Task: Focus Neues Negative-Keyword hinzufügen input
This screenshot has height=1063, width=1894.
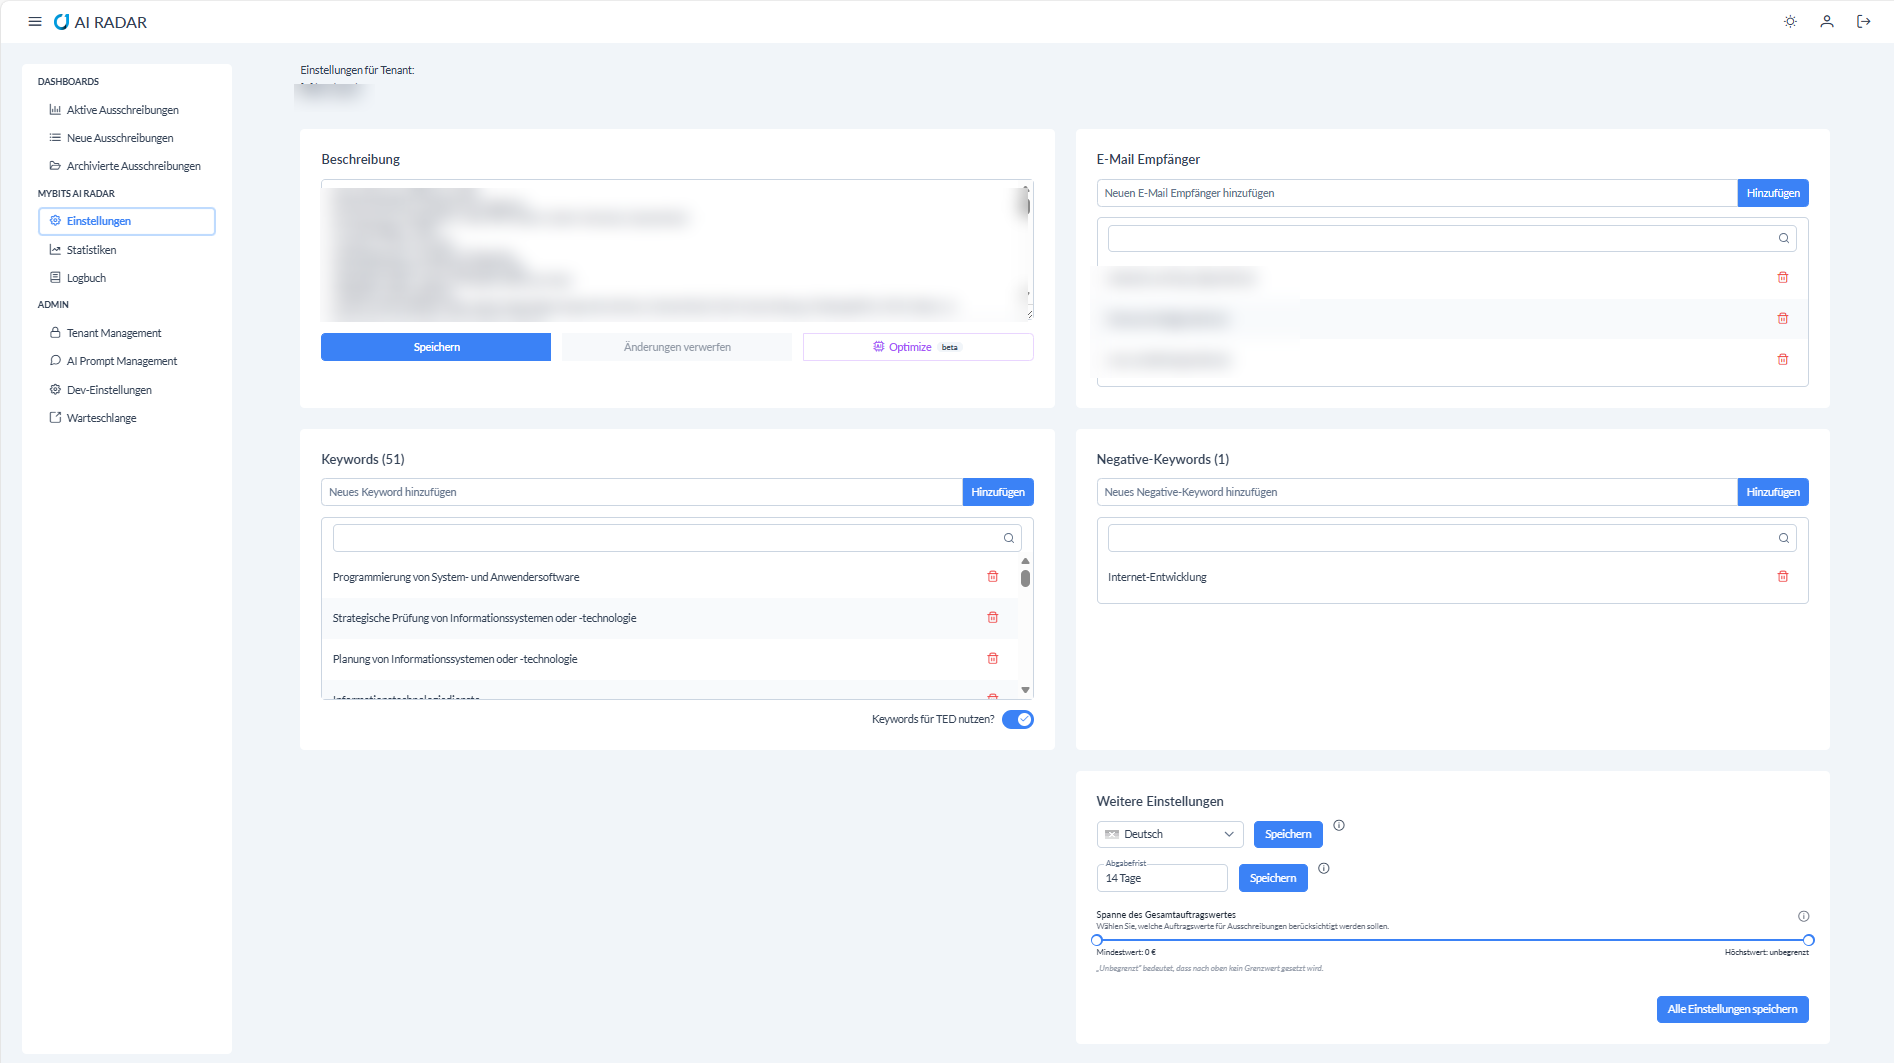Action: (1417, 492)
